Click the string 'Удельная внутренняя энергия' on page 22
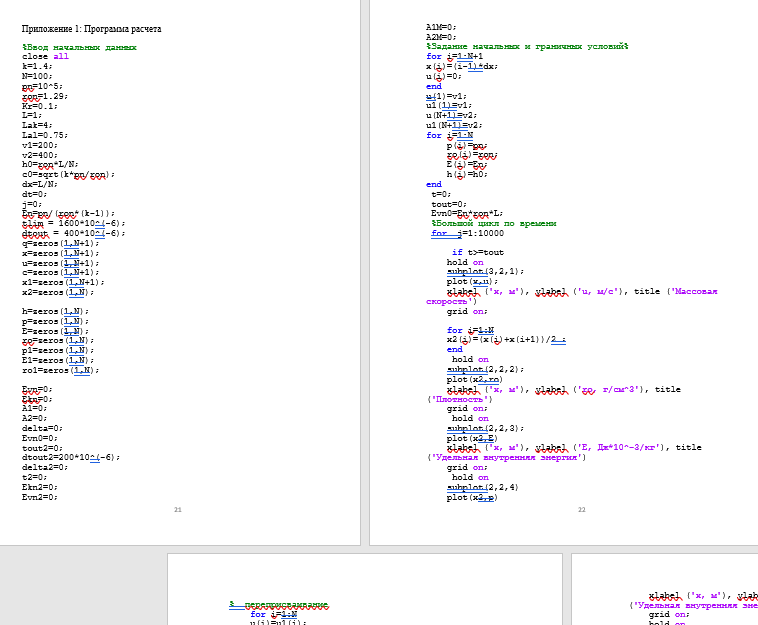758x625 pixels. 507,457
